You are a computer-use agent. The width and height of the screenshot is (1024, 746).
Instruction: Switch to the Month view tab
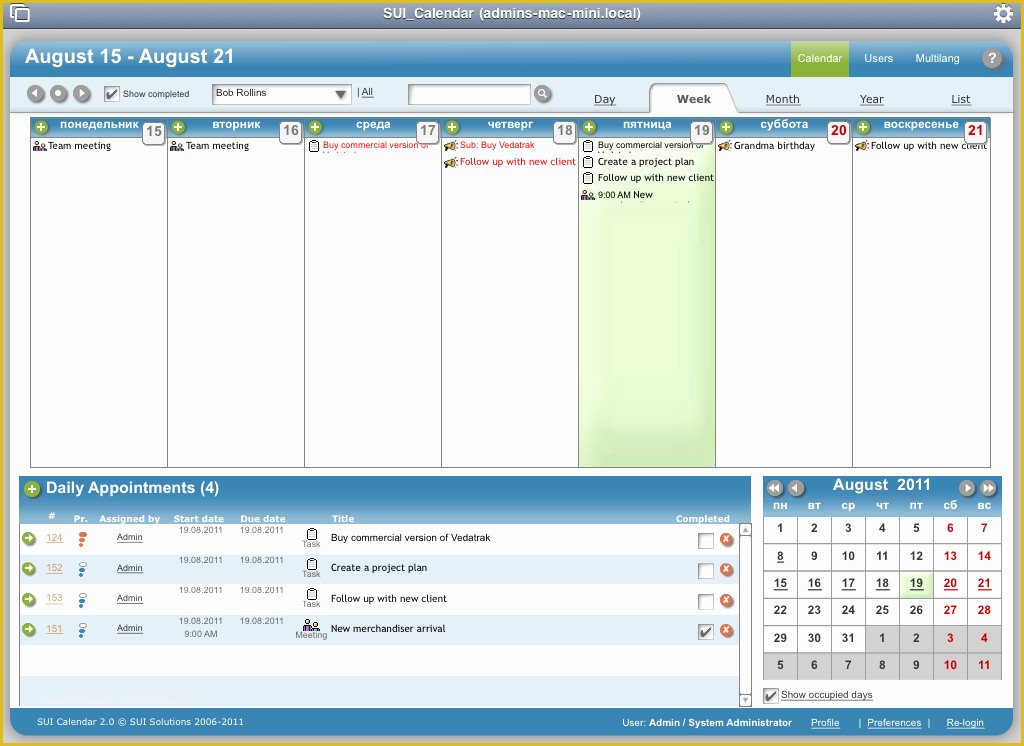coord(783,99)
